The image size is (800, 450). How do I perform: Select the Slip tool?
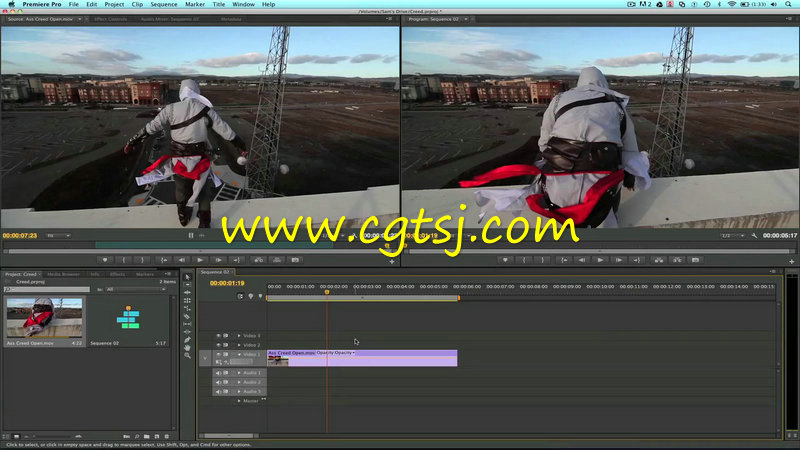(x=187, y=324)
